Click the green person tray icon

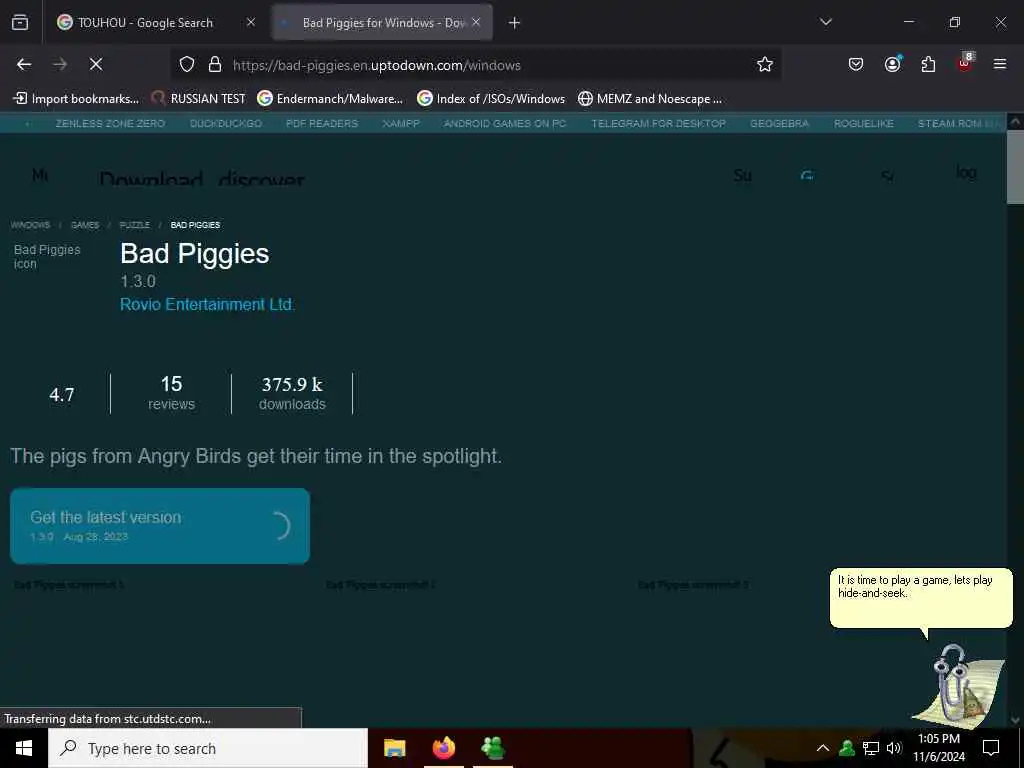(x=847, y=748)
